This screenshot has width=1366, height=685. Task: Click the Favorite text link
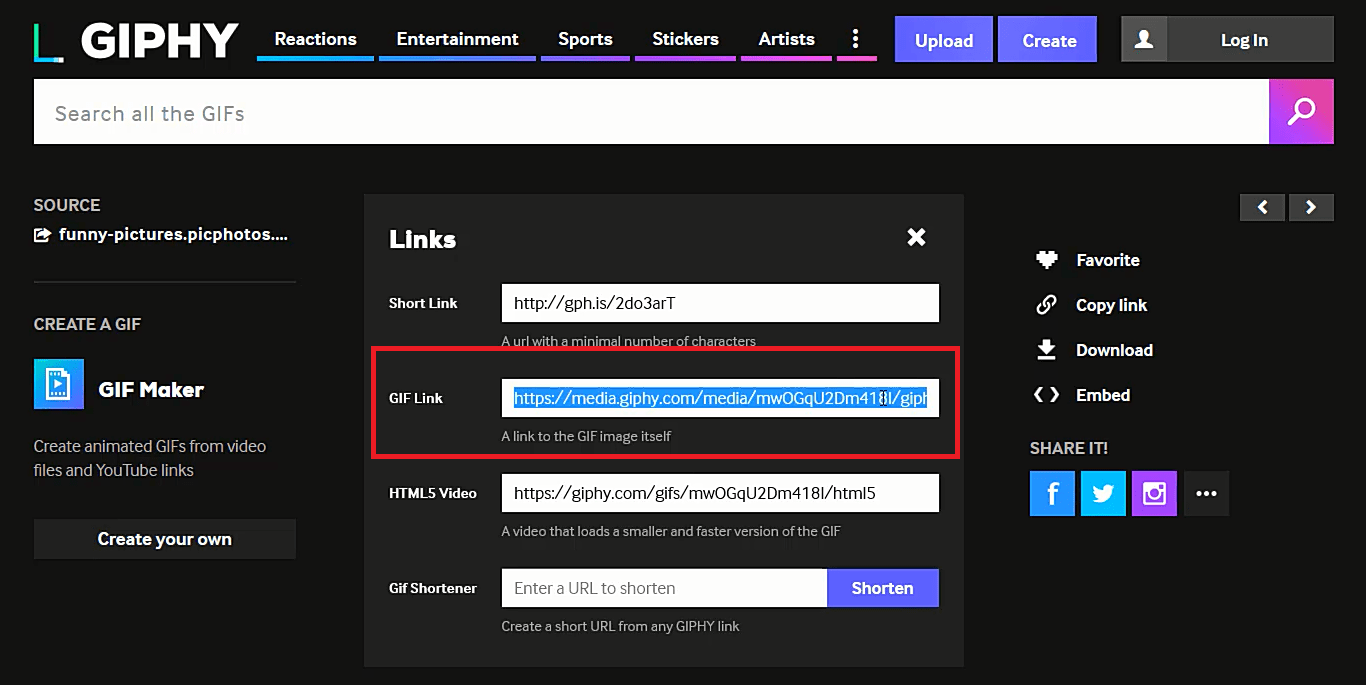coord(1108,260)
